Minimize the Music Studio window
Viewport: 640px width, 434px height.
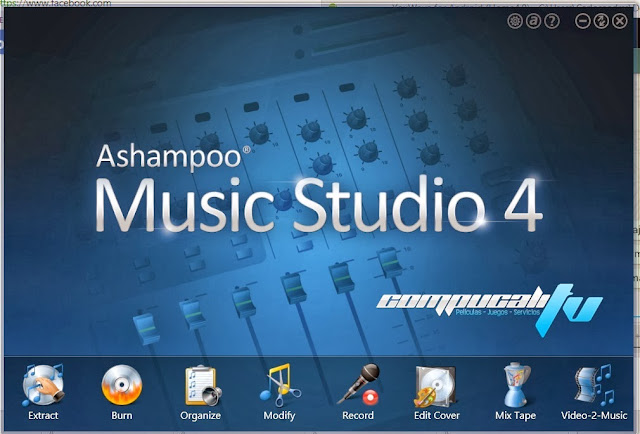(582, 21)
